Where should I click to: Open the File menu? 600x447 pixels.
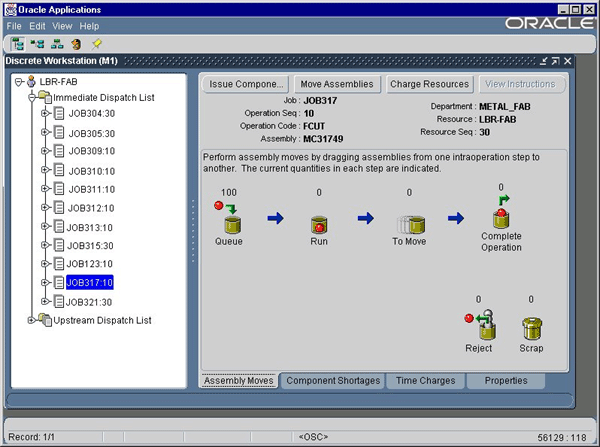[x=14, y=26]
